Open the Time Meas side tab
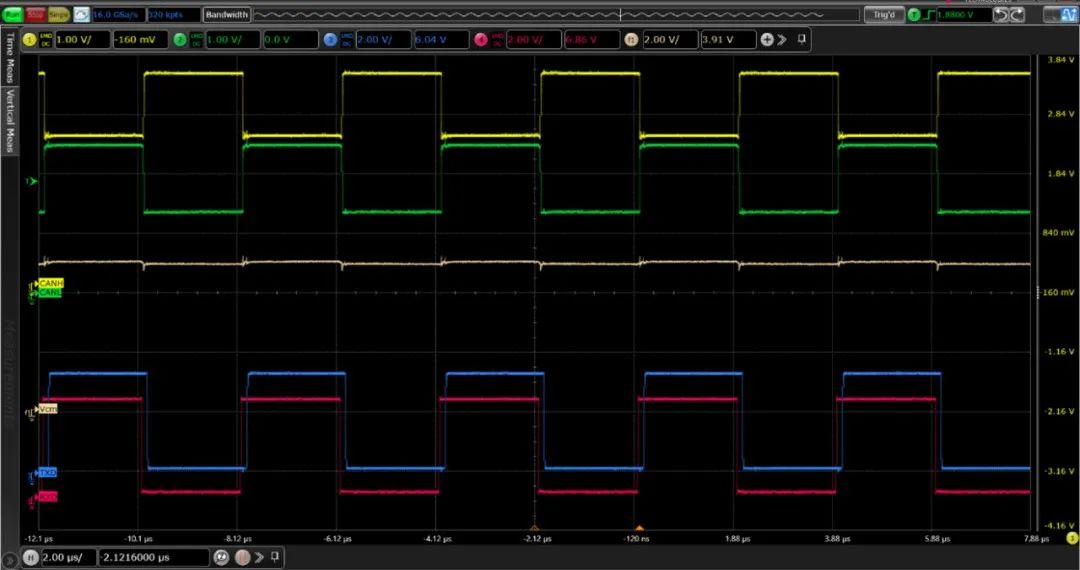This screenshot has width=1080, height=570. [x=10, y=56]
